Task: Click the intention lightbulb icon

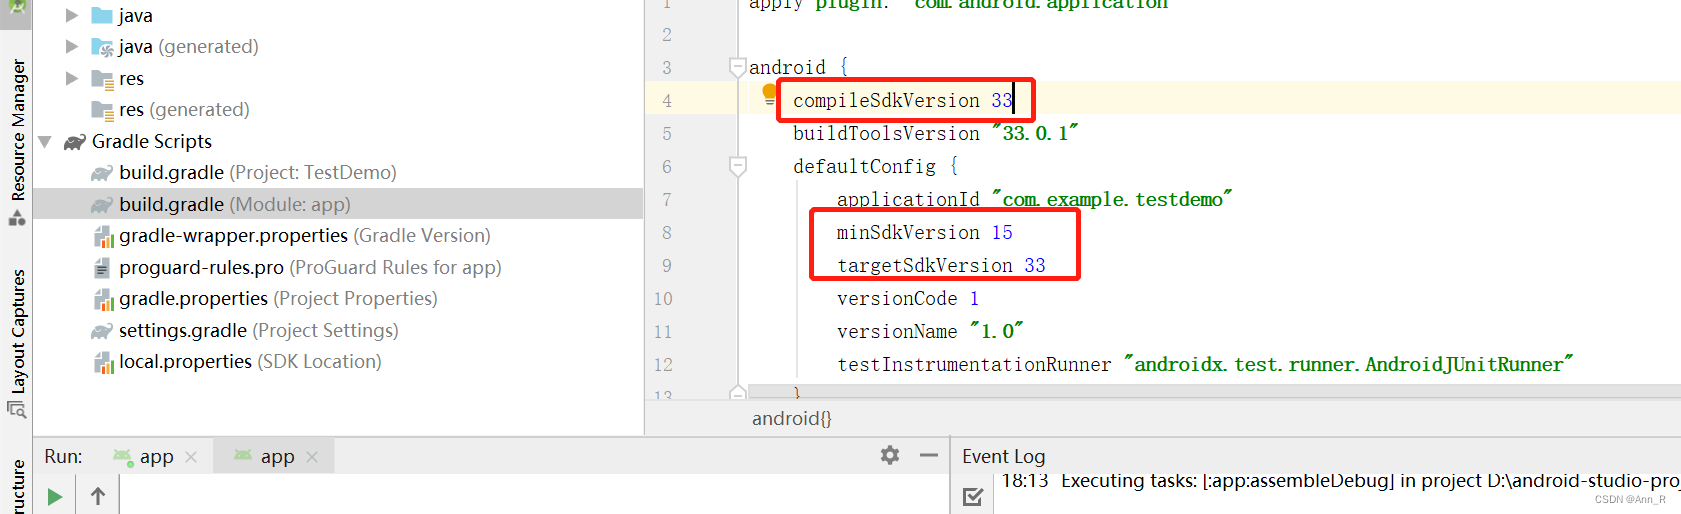Action: coord(769,93)
